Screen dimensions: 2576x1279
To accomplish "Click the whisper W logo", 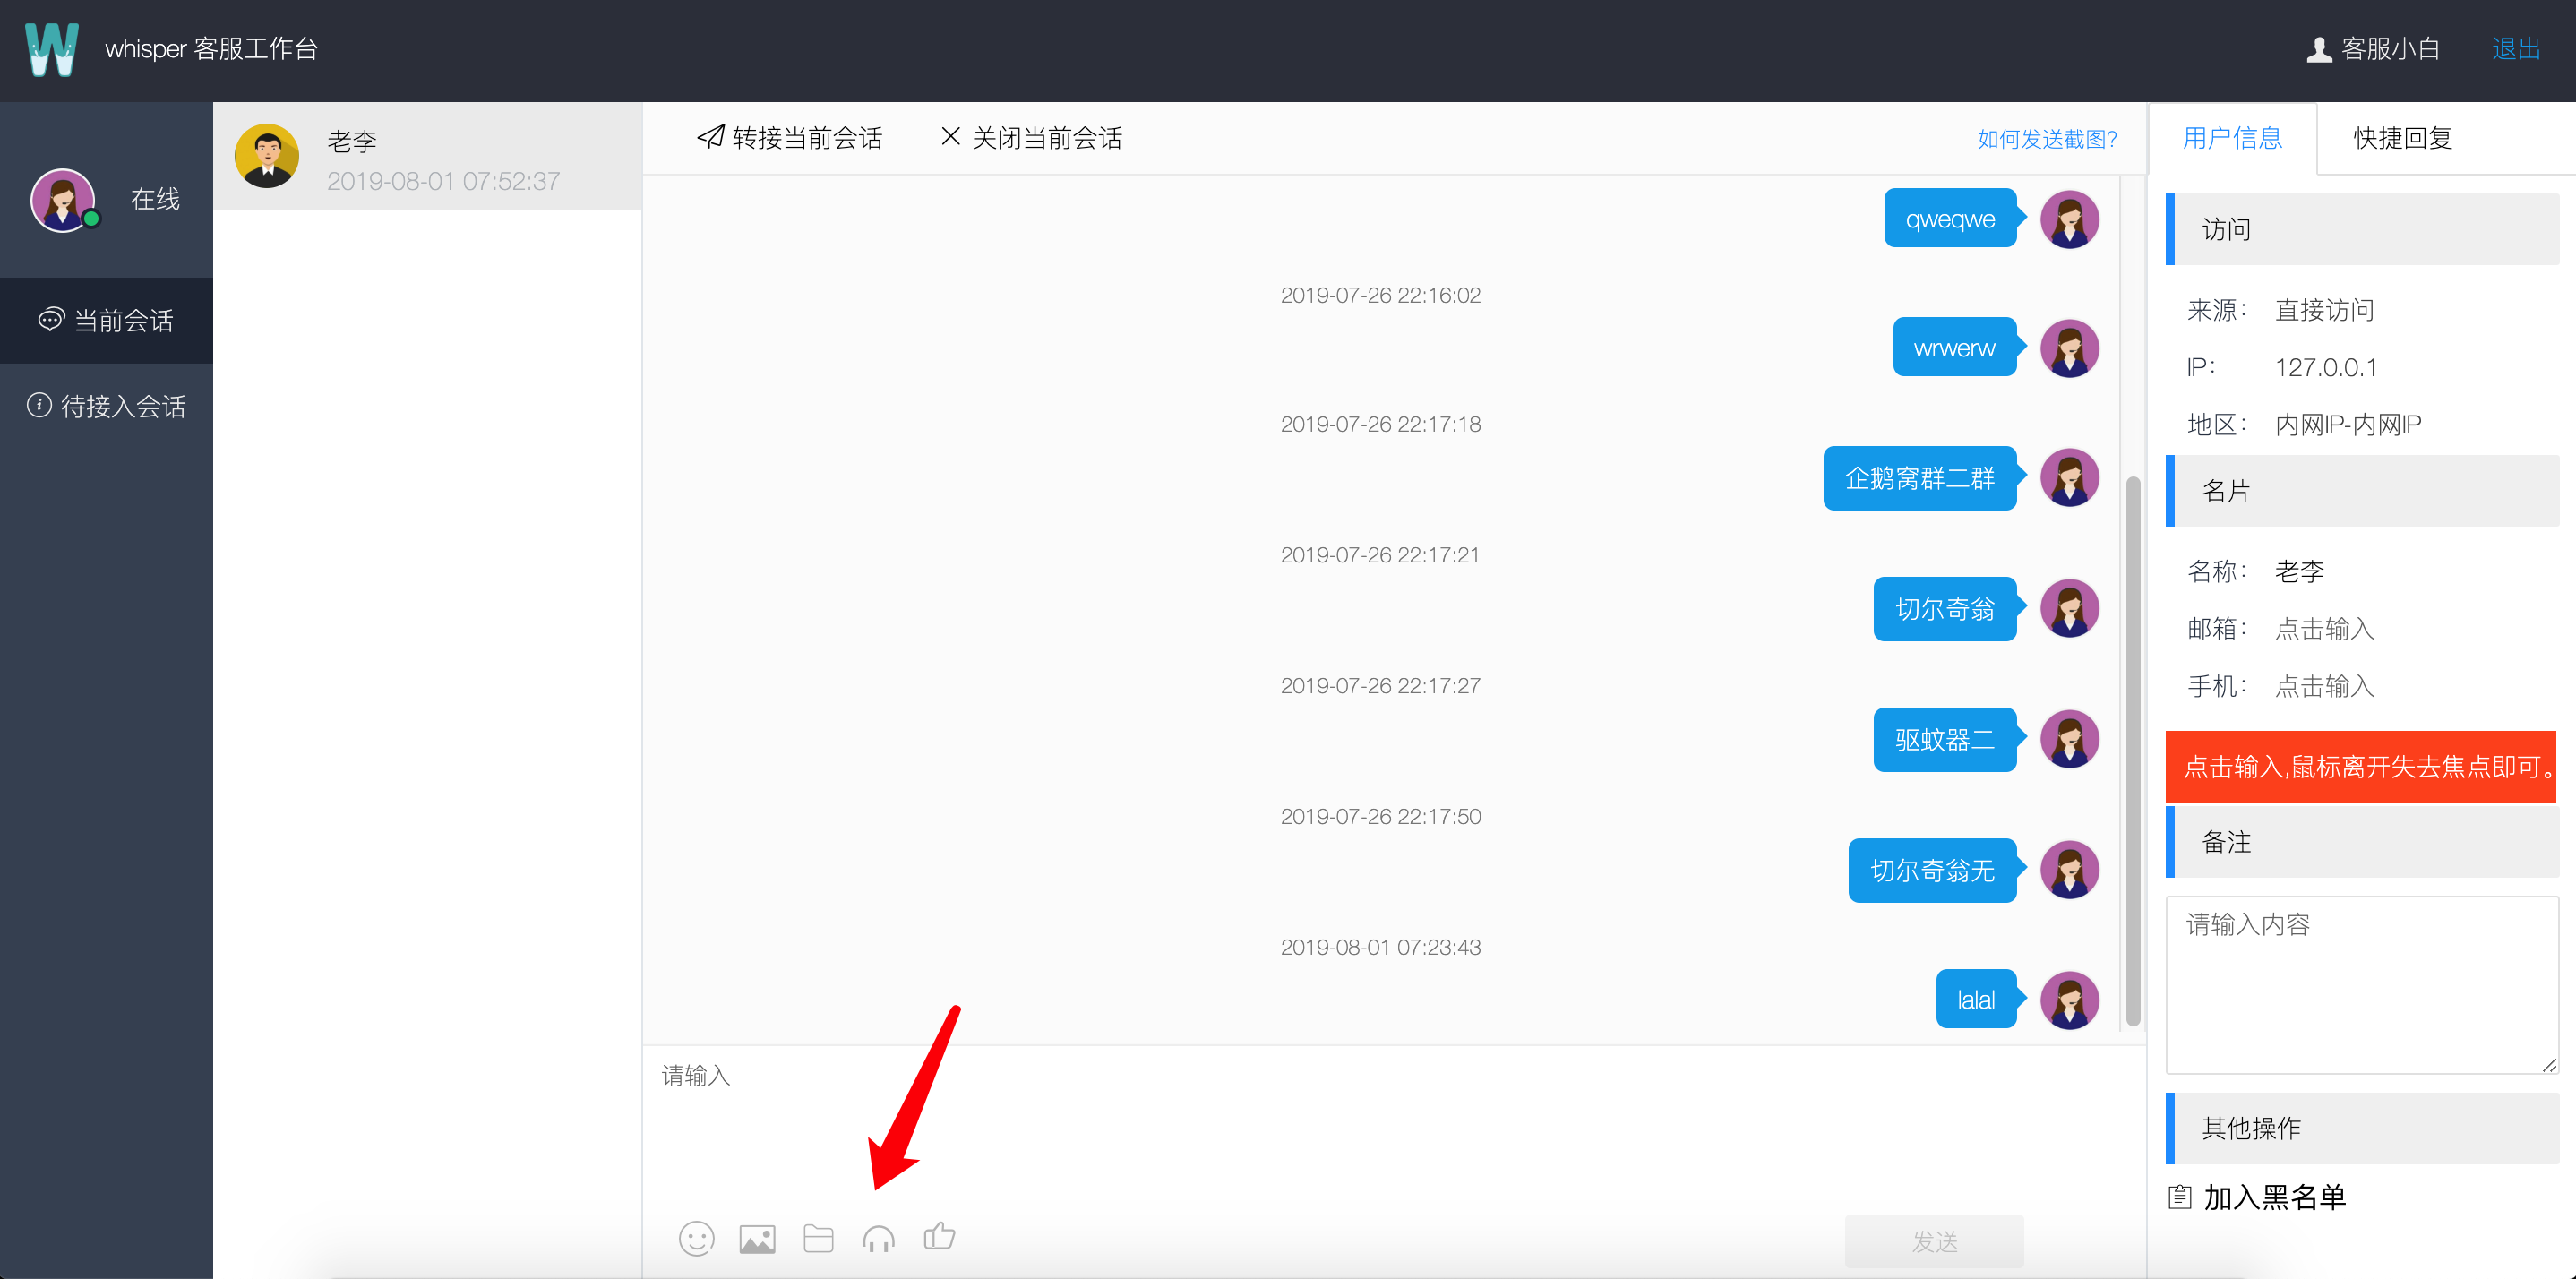I will click(52, 49).
